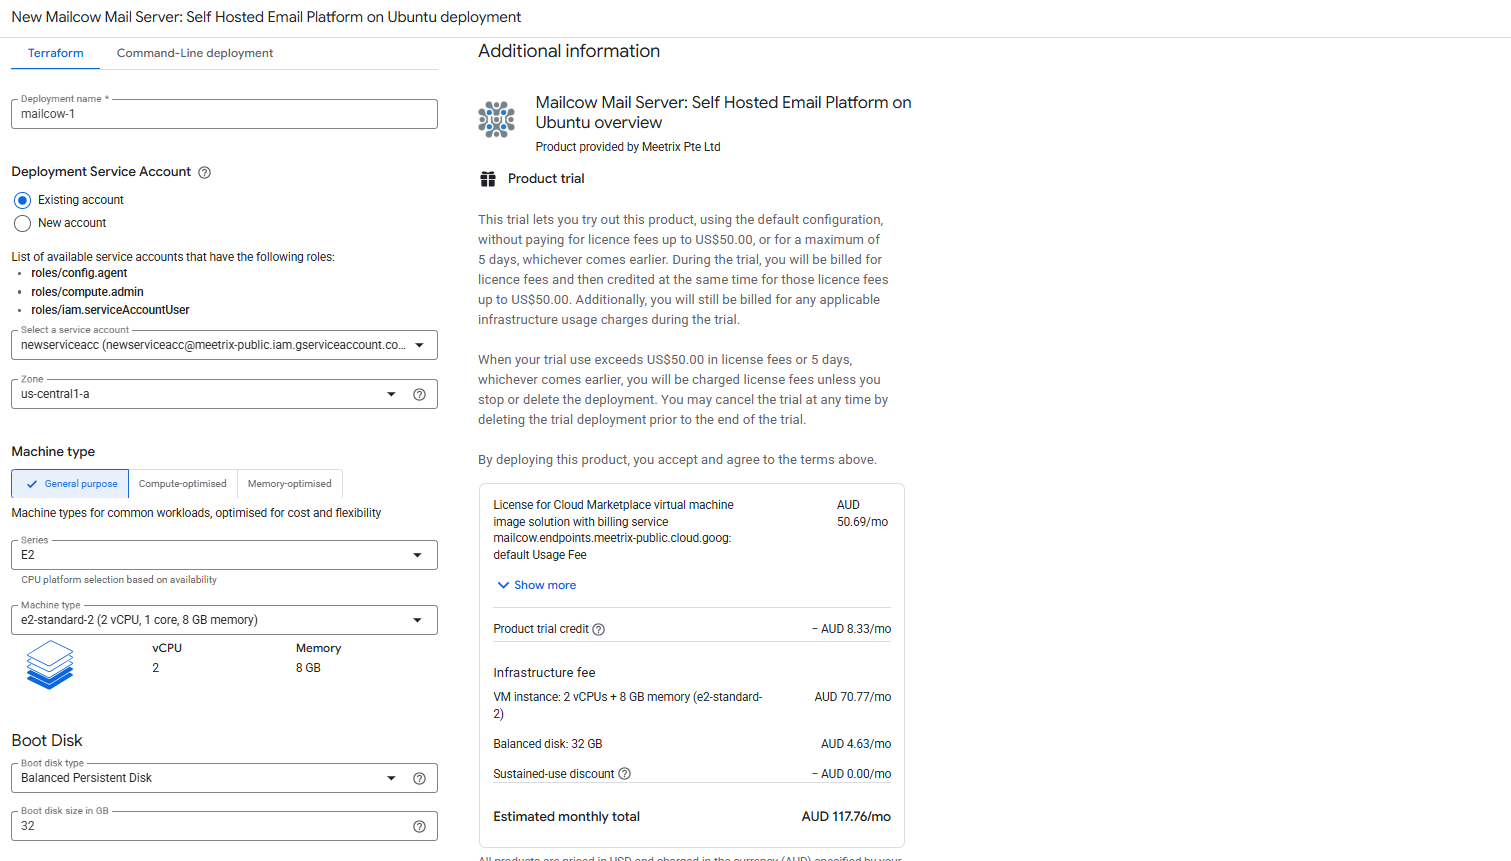This screenshot has height=861, width=1511.
Task: Open the Select a service account dropdown
Action: pyautogui.click(x=224, y=345)
